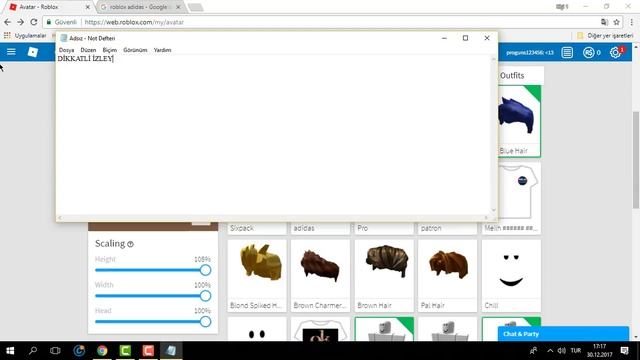The height and width of the screenshot is (360, 640).
Task: Open the Windows action center notifications
Action: tap(624, 351)
